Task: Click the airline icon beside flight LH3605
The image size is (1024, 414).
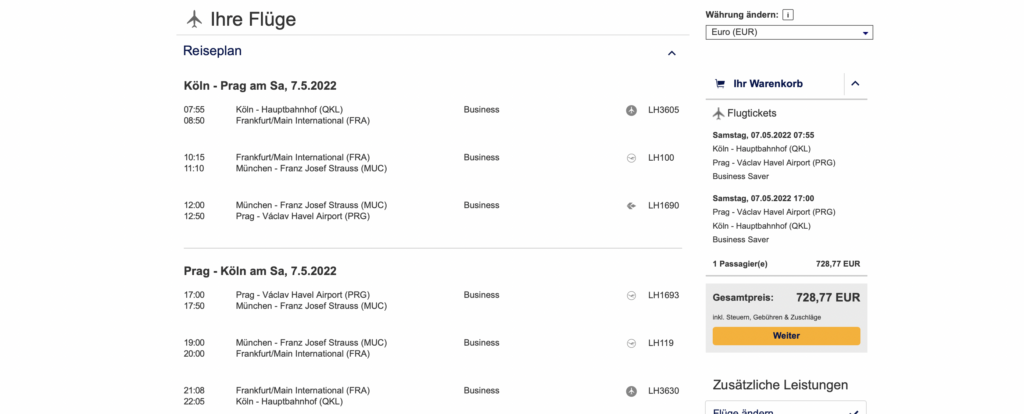Action: (x=631, y=110)
